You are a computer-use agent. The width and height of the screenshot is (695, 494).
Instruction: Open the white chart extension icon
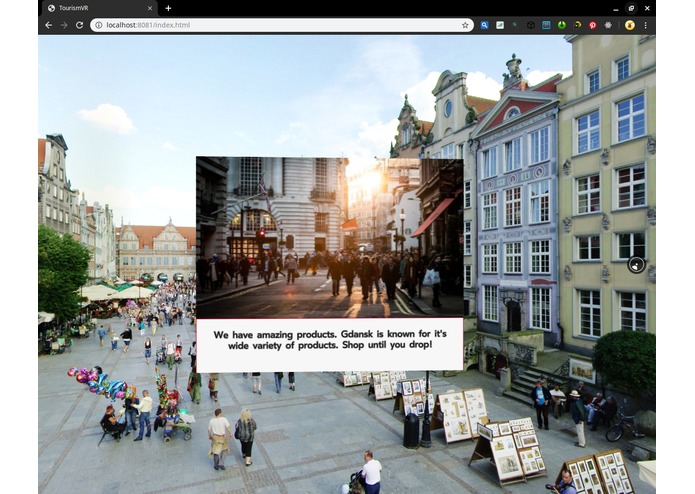click(x=500, y=25)
